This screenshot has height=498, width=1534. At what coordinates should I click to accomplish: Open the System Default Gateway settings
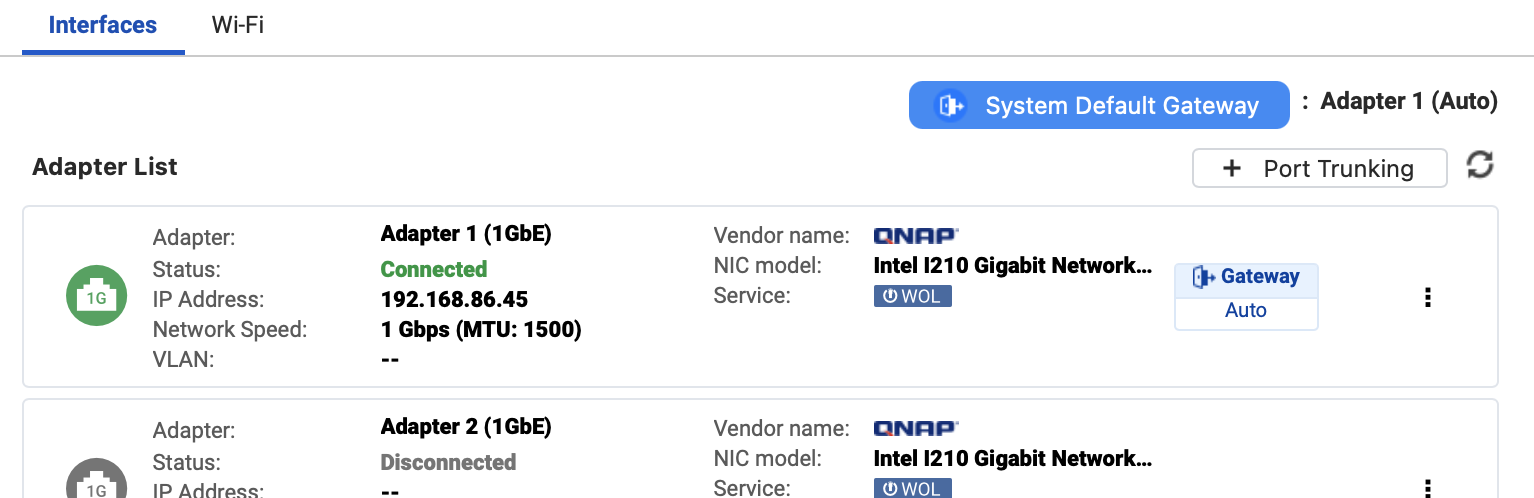1099,105
